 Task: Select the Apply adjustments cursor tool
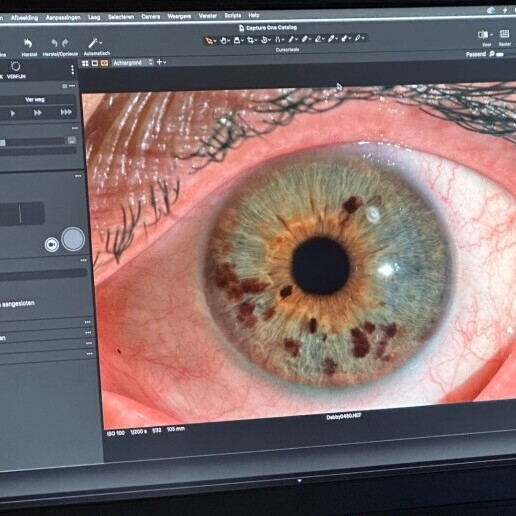tap(344, 39)
